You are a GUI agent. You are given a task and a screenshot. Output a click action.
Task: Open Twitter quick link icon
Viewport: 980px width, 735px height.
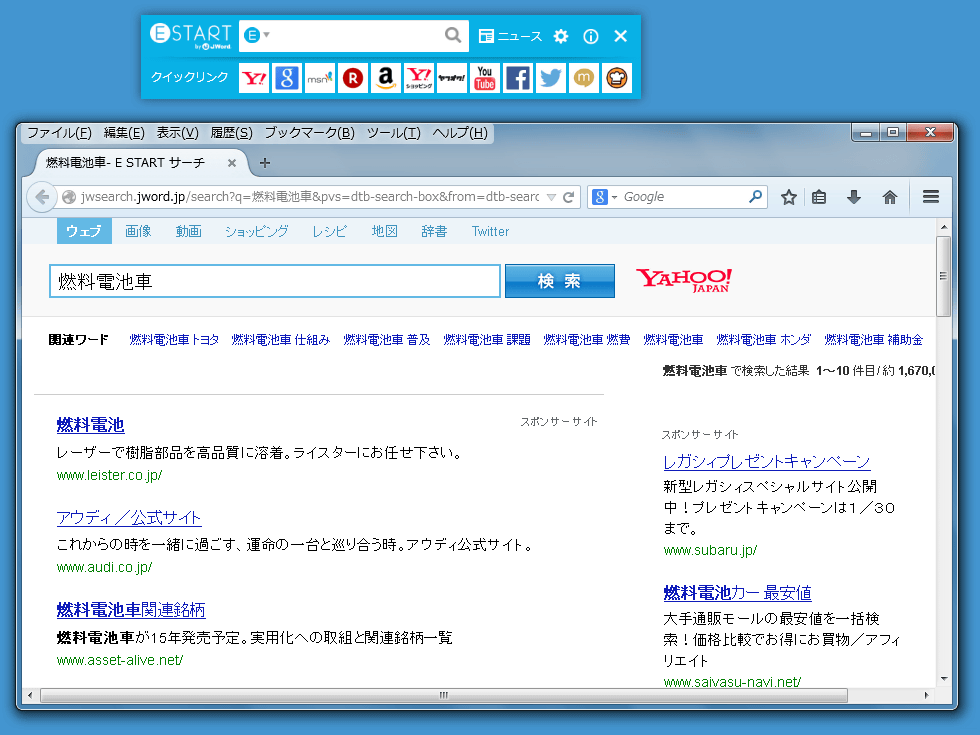551,78
